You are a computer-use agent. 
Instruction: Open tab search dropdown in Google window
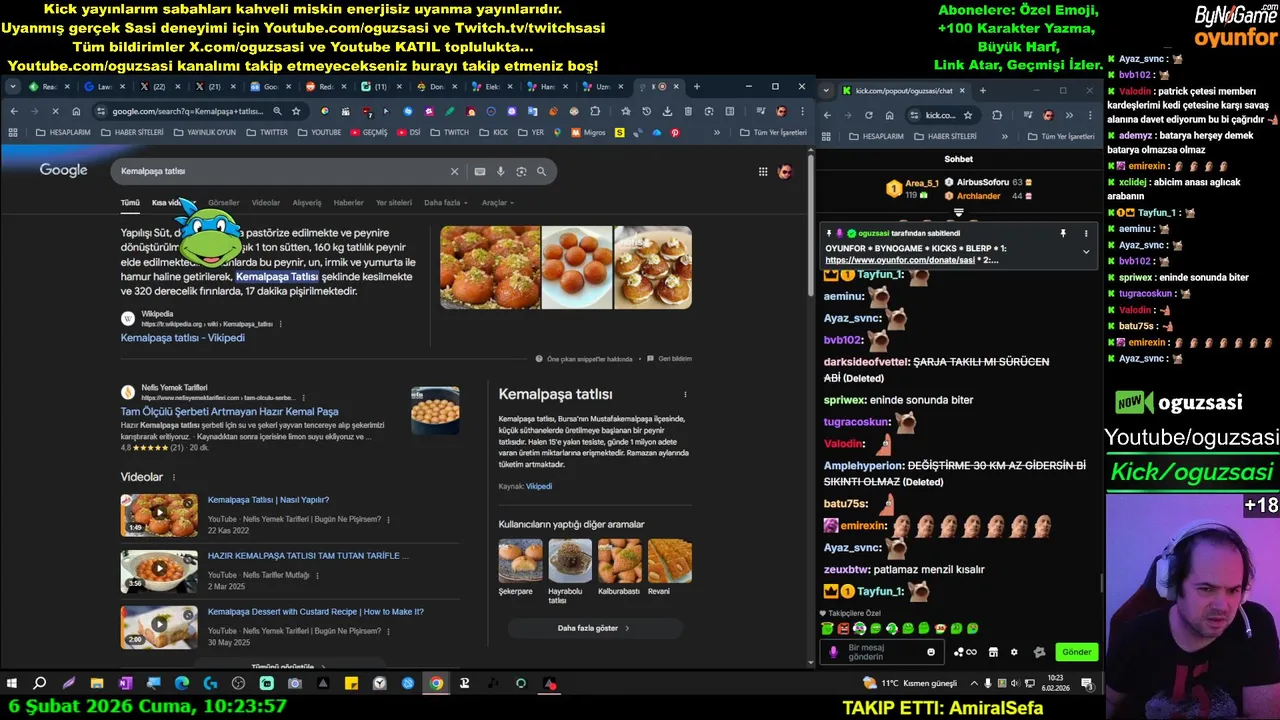tap(12, 87)
